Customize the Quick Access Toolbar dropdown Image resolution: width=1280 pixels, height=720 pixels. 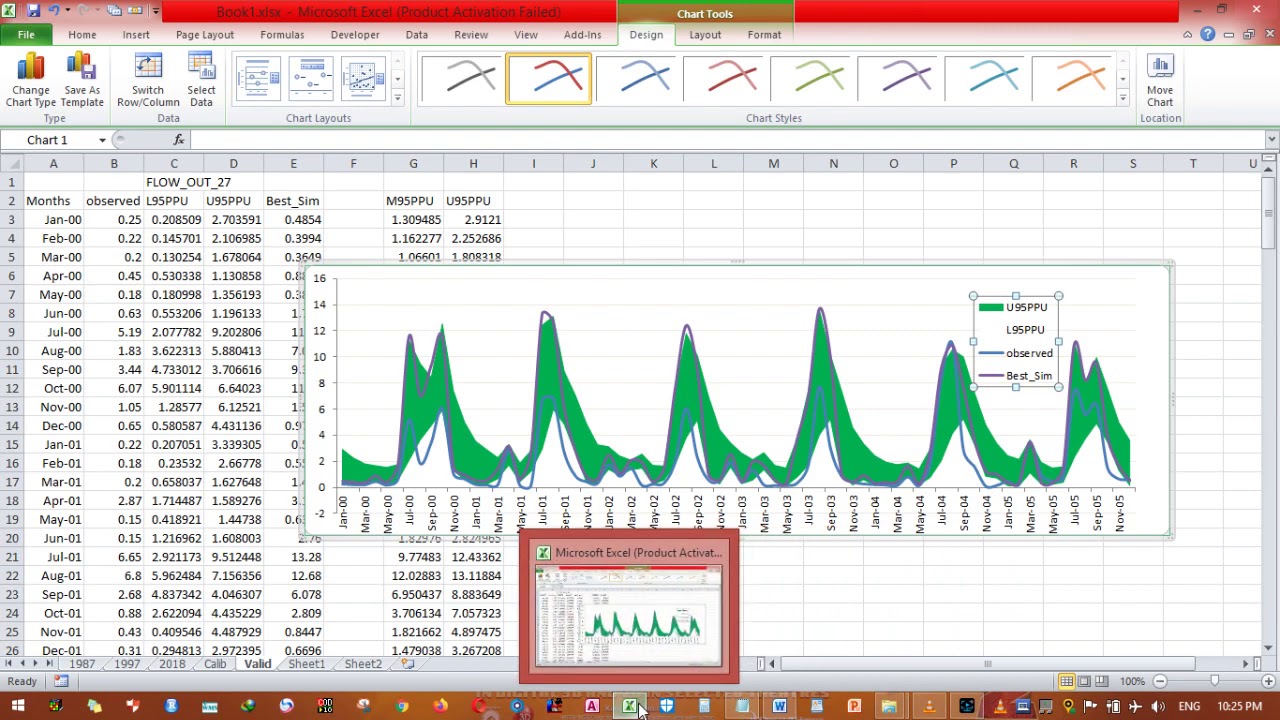point(156,11)
